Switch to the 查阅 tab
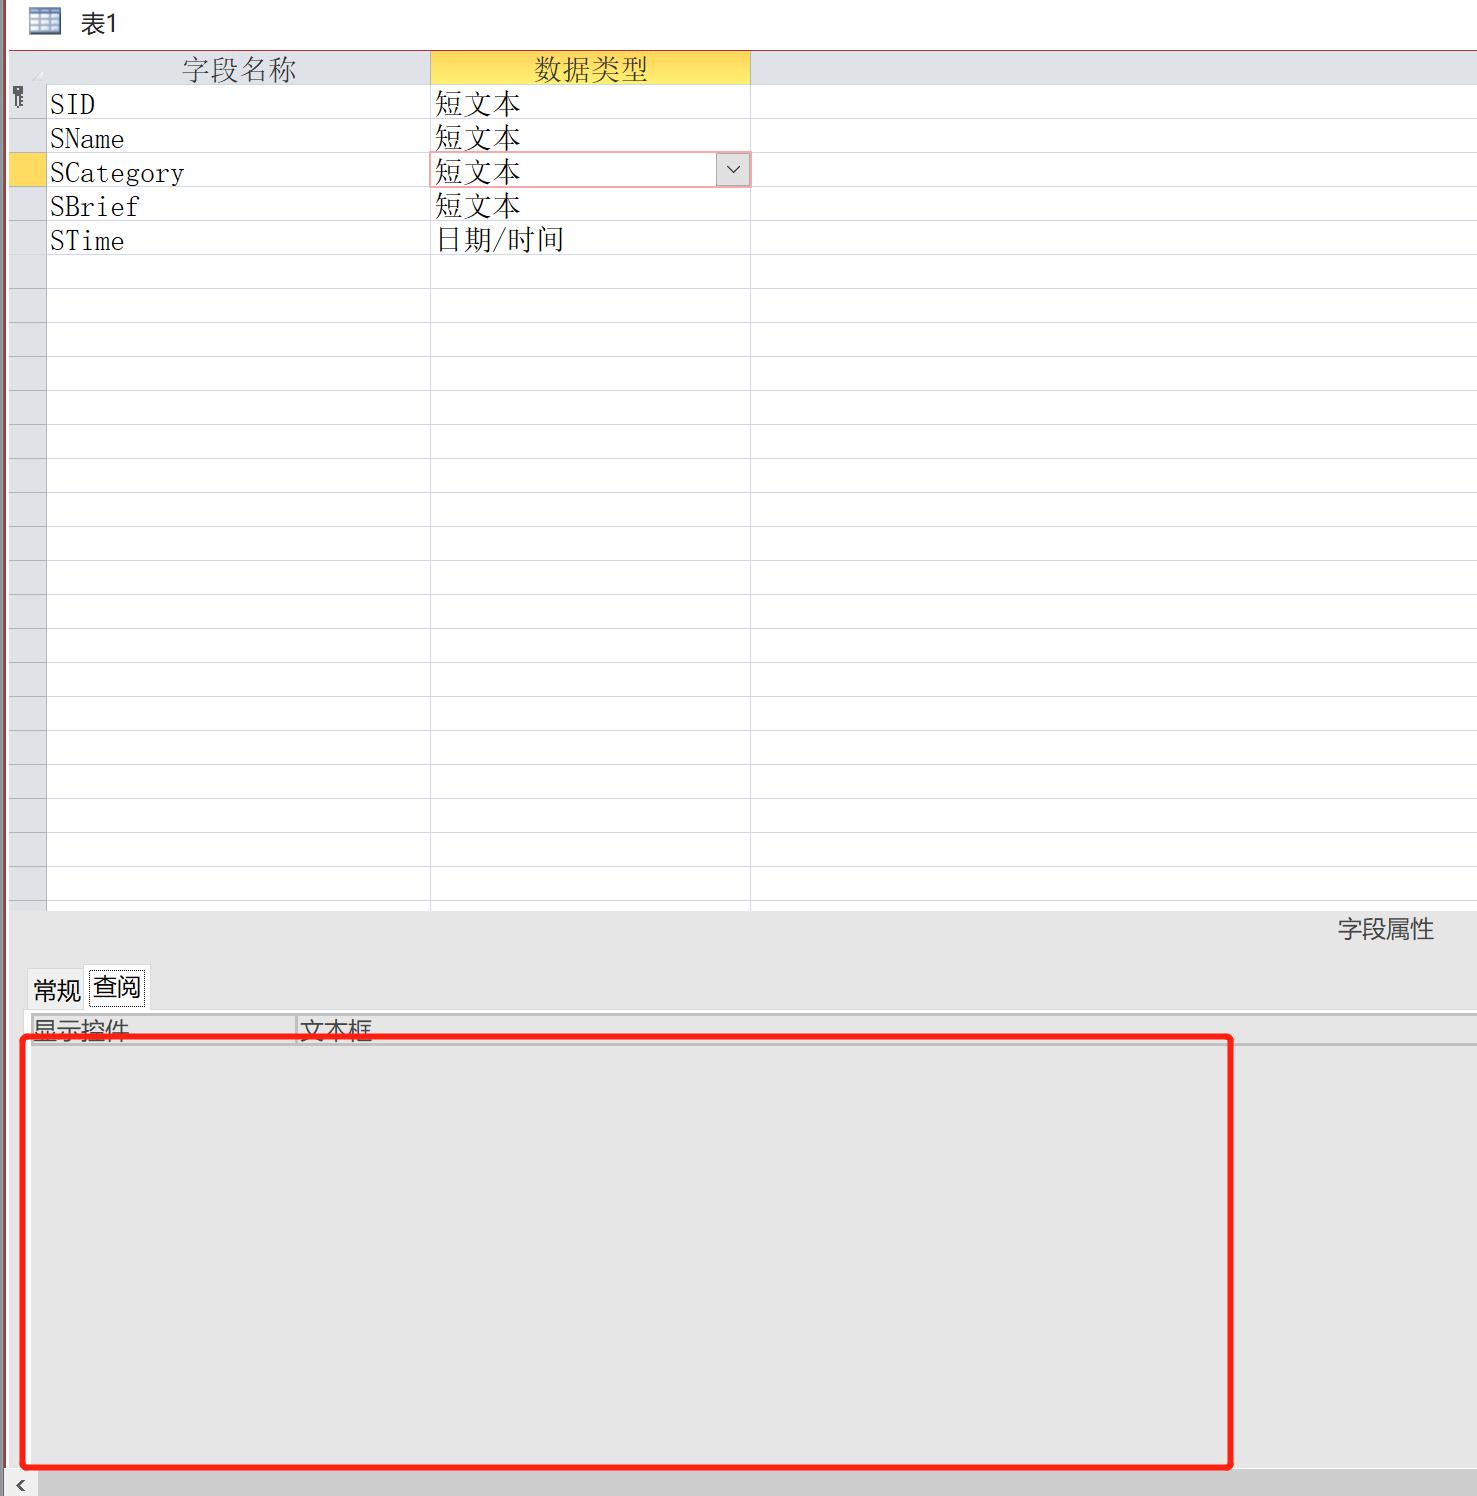 [x=117, y=987]
